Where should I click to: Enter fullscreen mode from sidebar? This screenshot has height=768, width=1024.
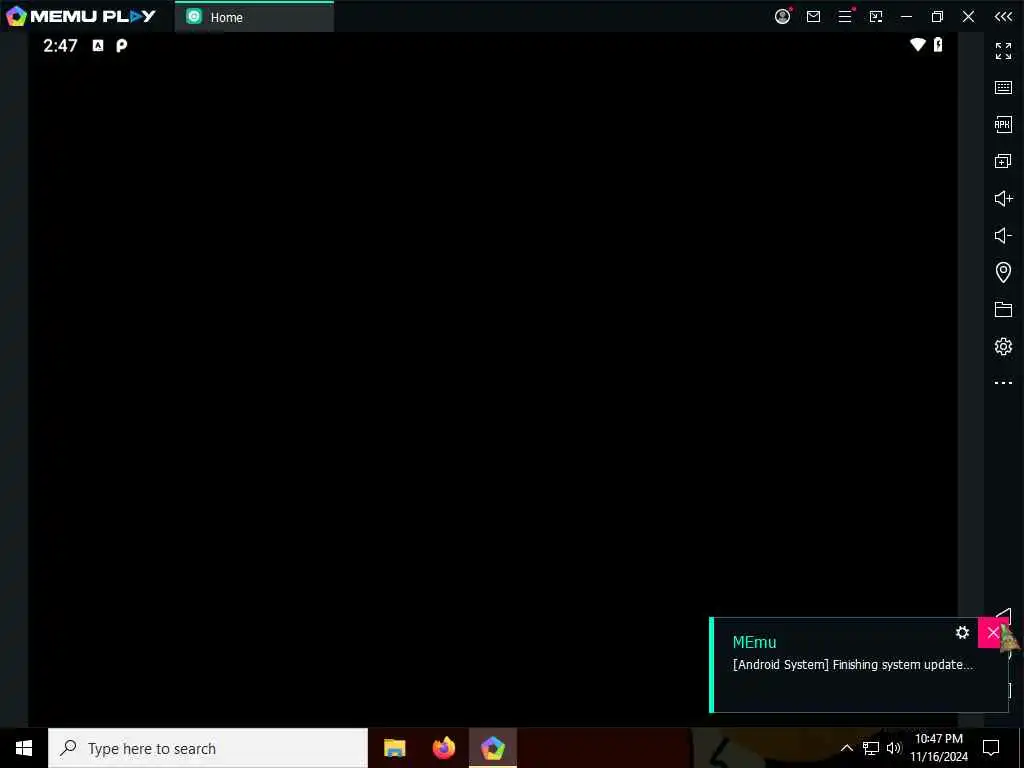[1003, 50]
